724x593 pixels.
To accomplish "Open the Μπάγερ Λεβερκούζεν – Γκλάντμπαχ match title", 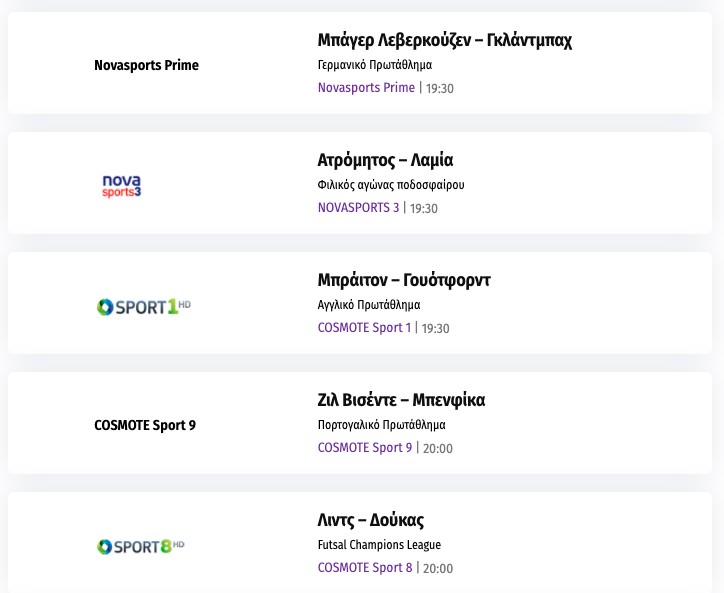I will 444,40.
